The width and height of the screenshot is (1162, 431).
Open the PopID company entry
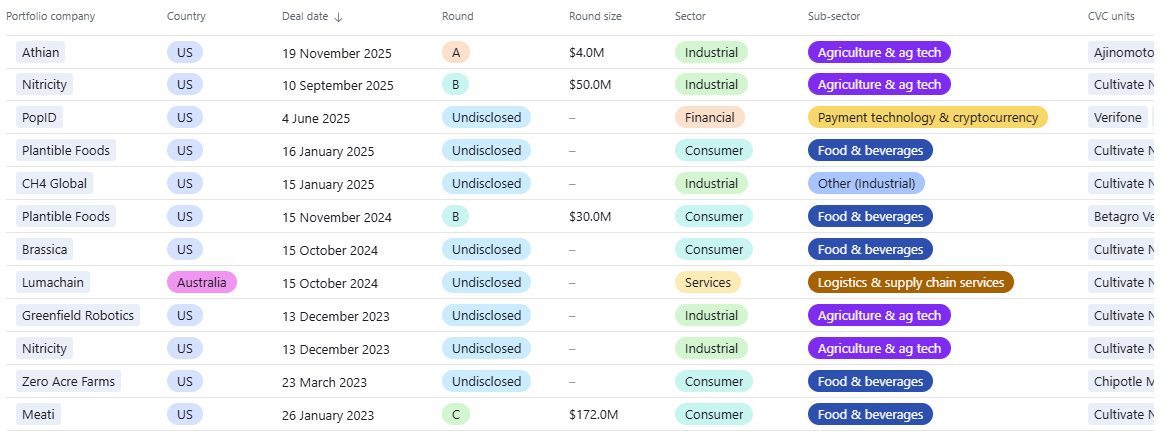pos(41,118)
